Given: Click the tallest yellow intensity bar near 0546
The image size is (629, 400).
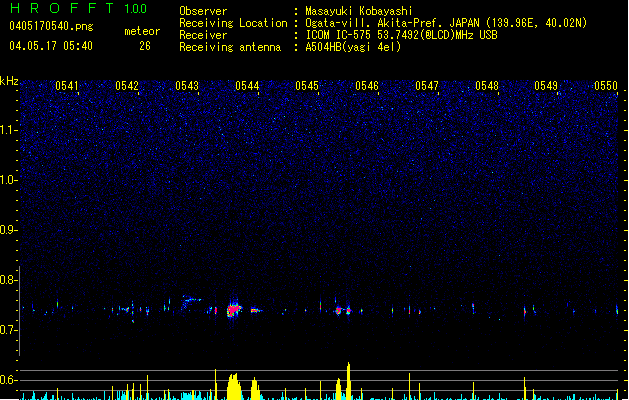Looking at the screenshot, I should 349,381.
